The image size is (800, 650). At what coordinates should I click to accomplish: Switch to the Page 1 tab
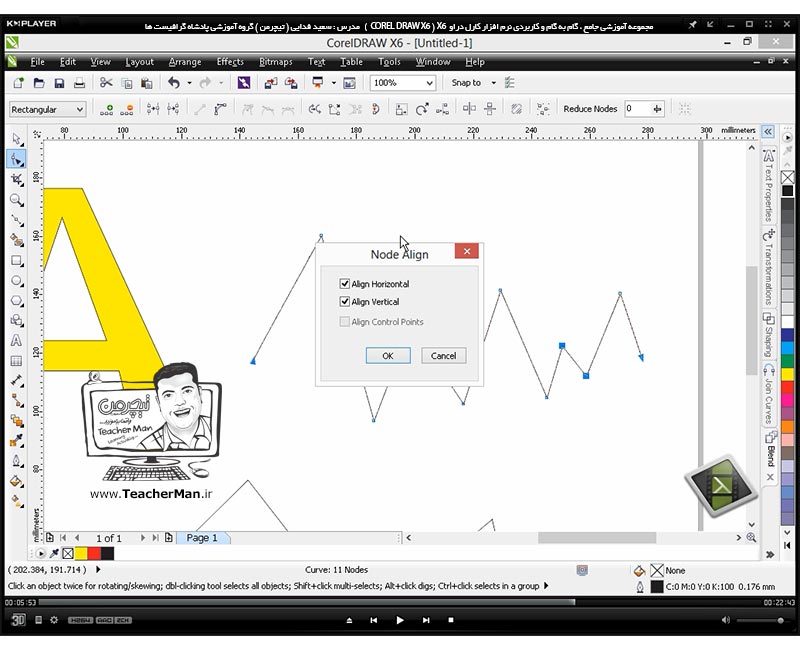(202, 538)
